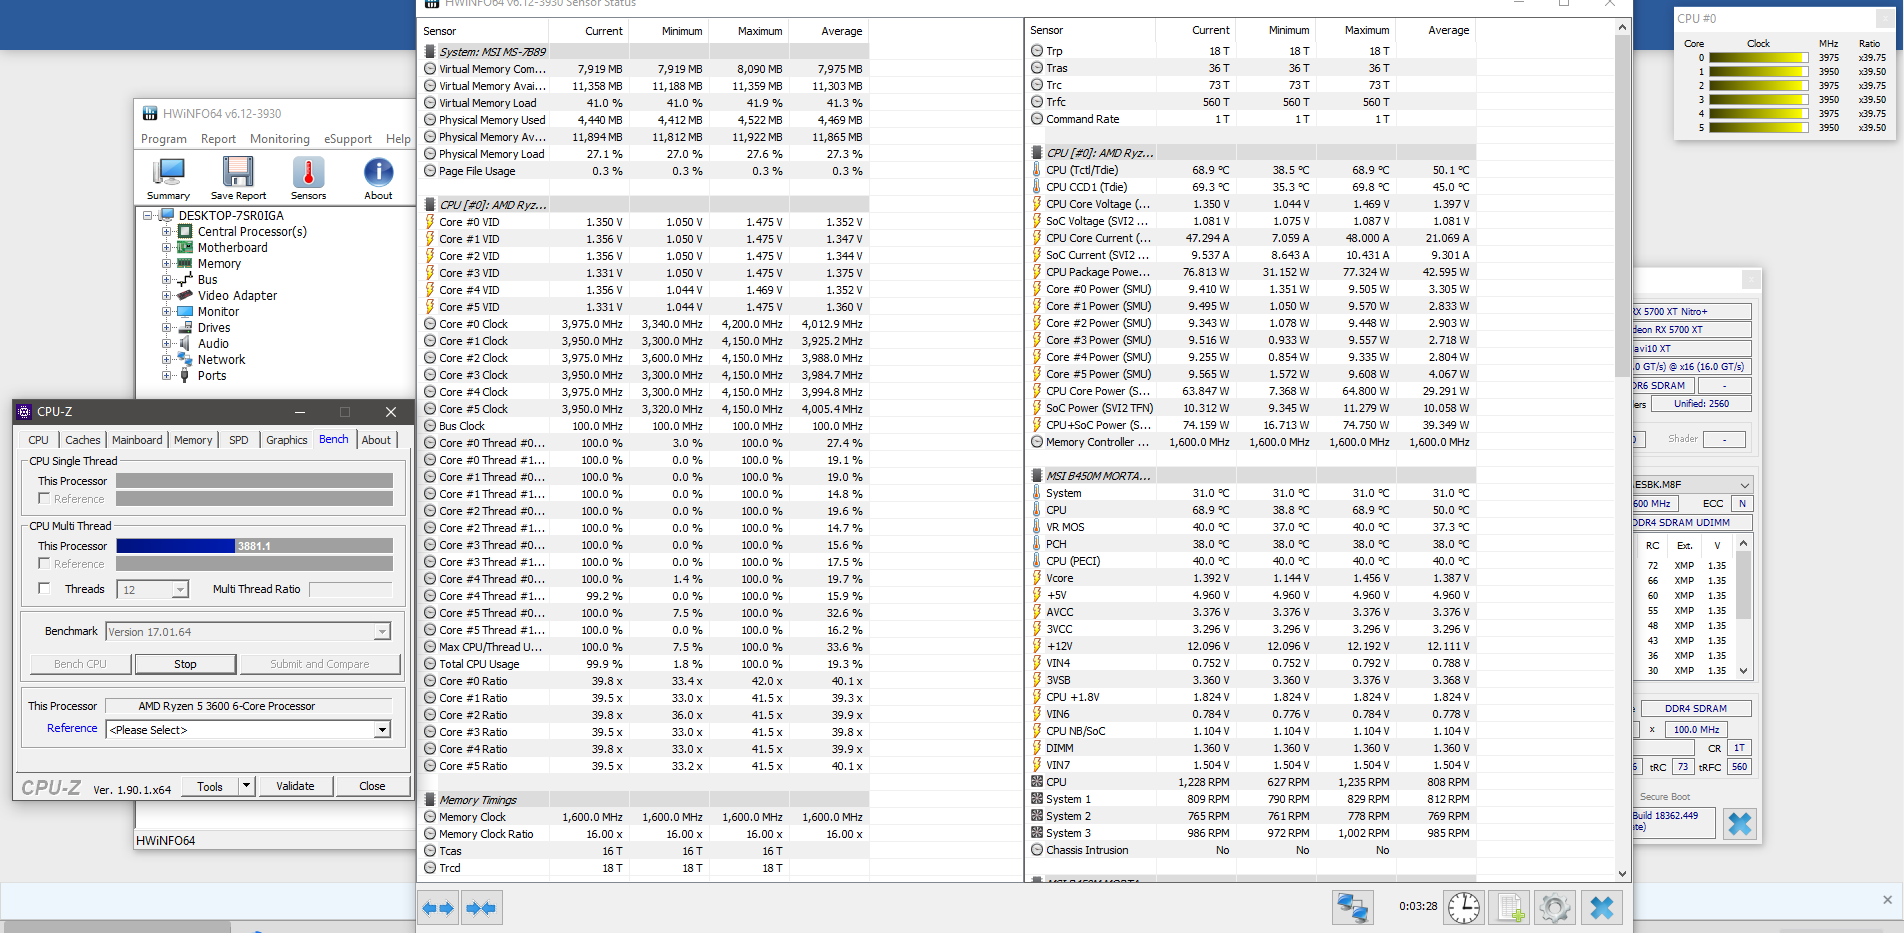Click the network remote monitoring icon
This screenshot has width=1904, height=933.
[1352, 908]
